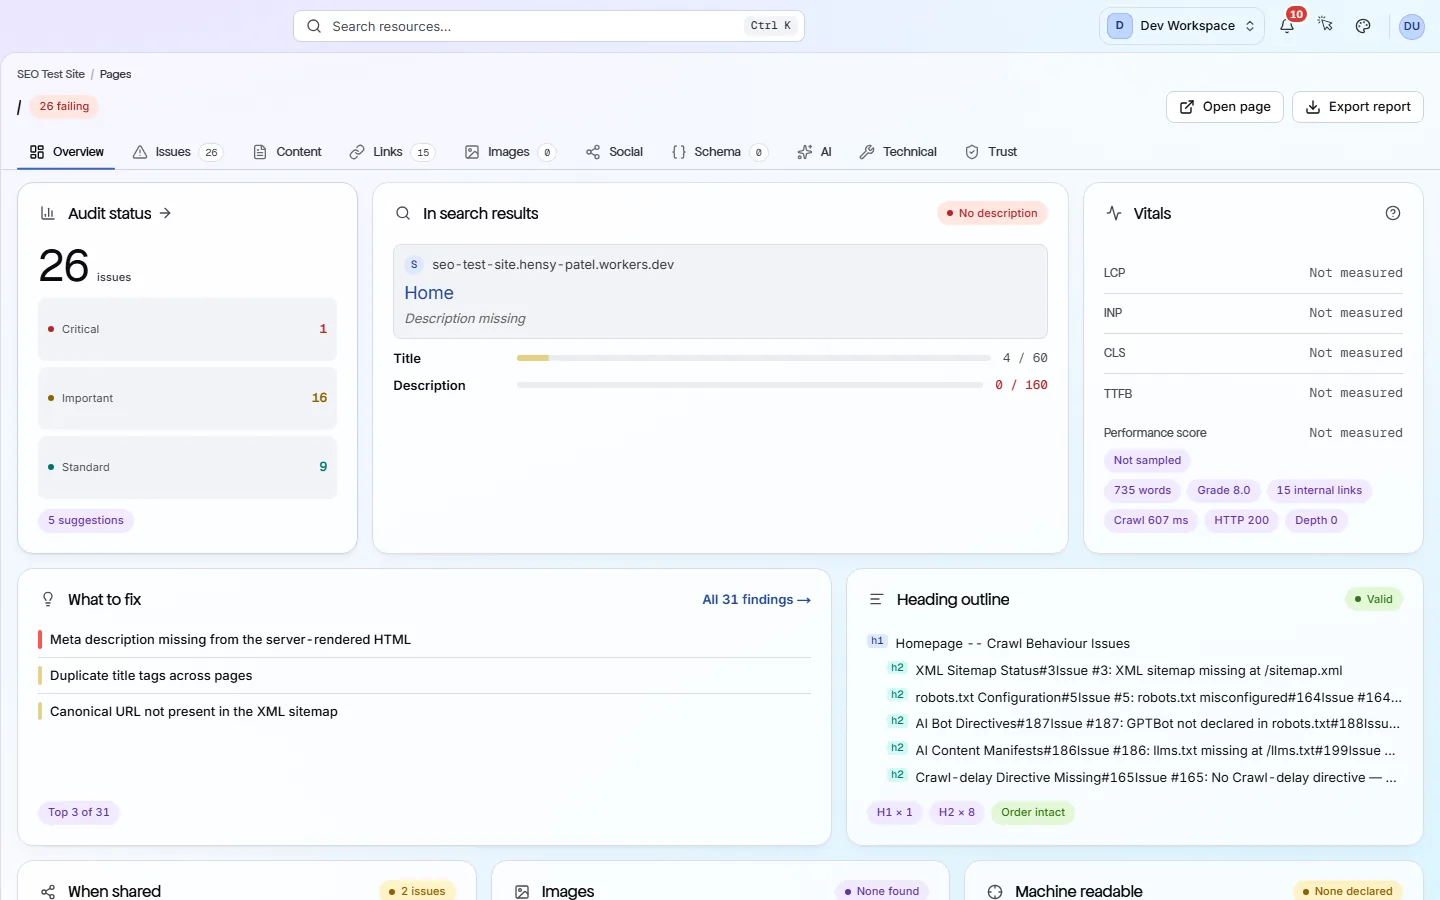The image size is (1440, 900).
Task: Click the Home search result title
Action: coord(429,293)
